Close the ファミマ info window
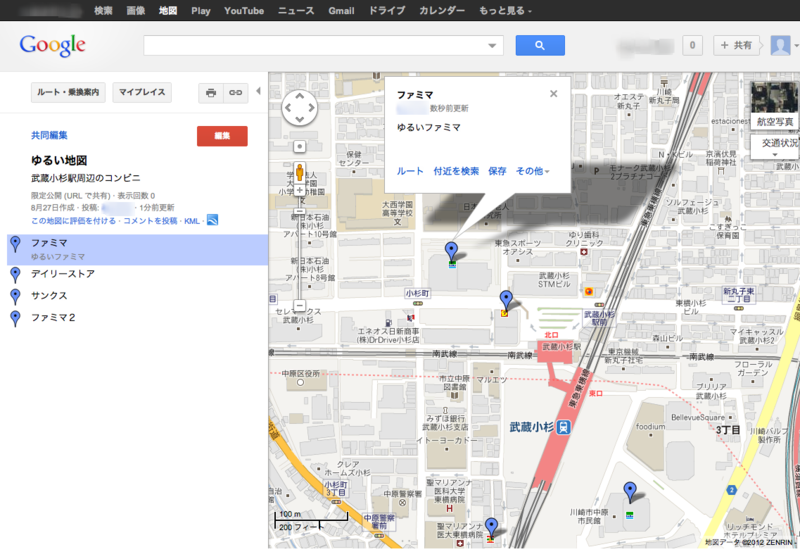This screenshot has width=800, height=559. point(554,94)
